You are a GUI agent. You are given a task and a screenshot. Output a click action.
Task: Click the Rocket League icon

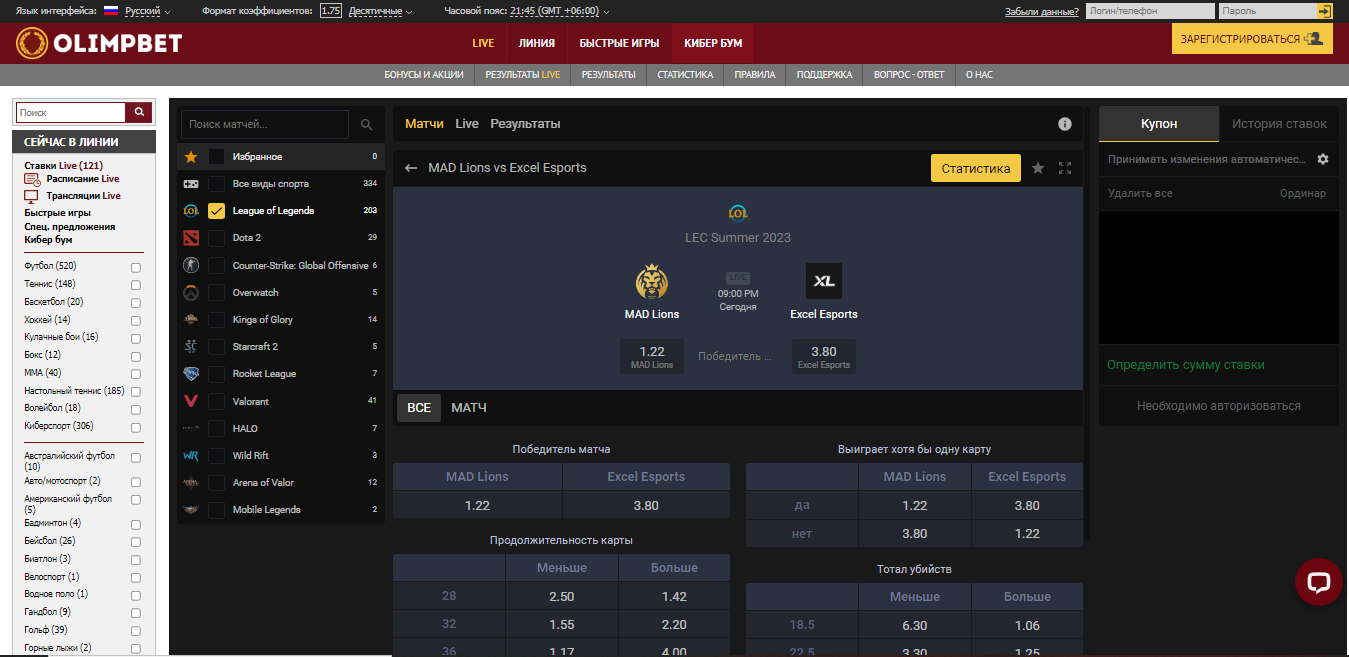click(191, 373)
